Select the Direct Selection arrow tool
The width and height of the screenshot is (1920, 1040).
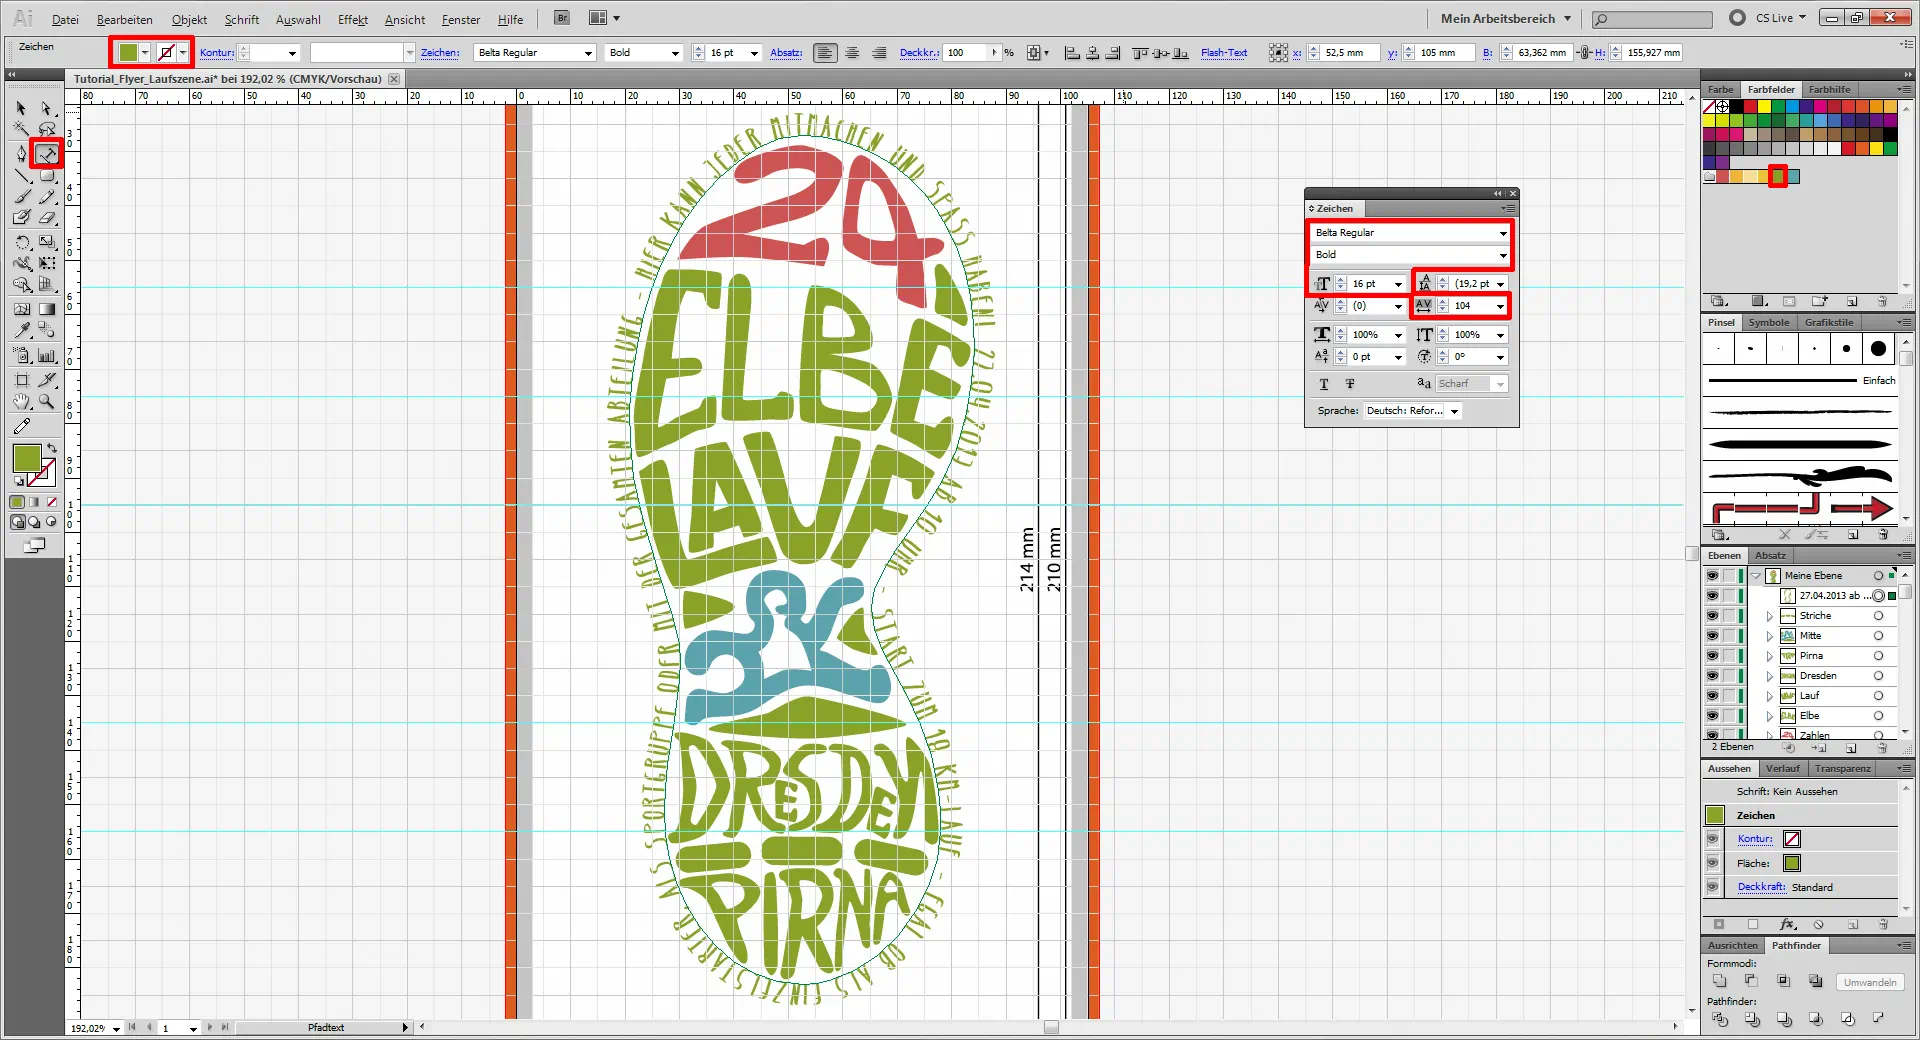click(x=46, y=108)
